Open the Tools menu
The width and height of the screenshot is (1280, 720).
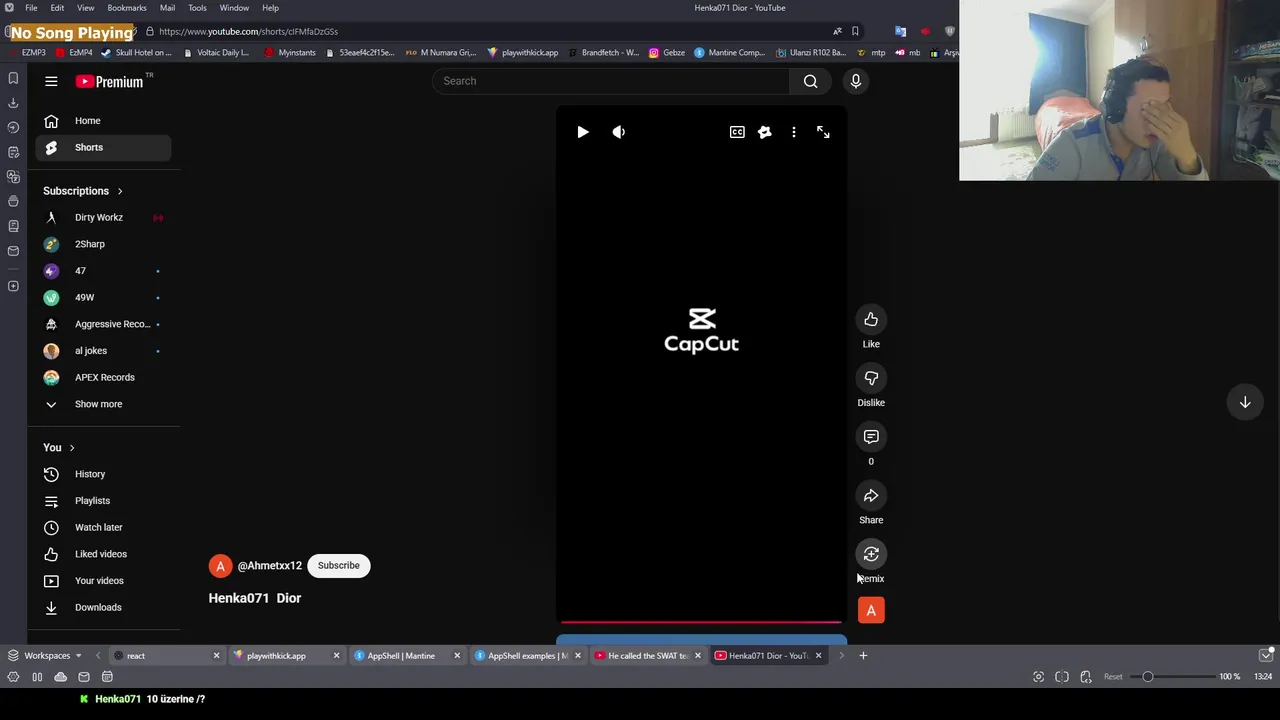tap(197, 8)
